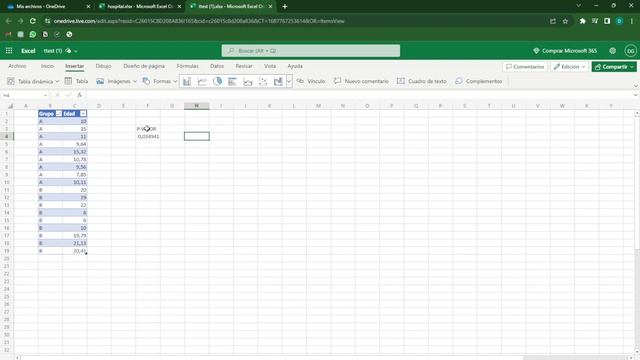Insert a pie chart
Image resolution: width=640 pixels, height=360 pixels.
217,81
